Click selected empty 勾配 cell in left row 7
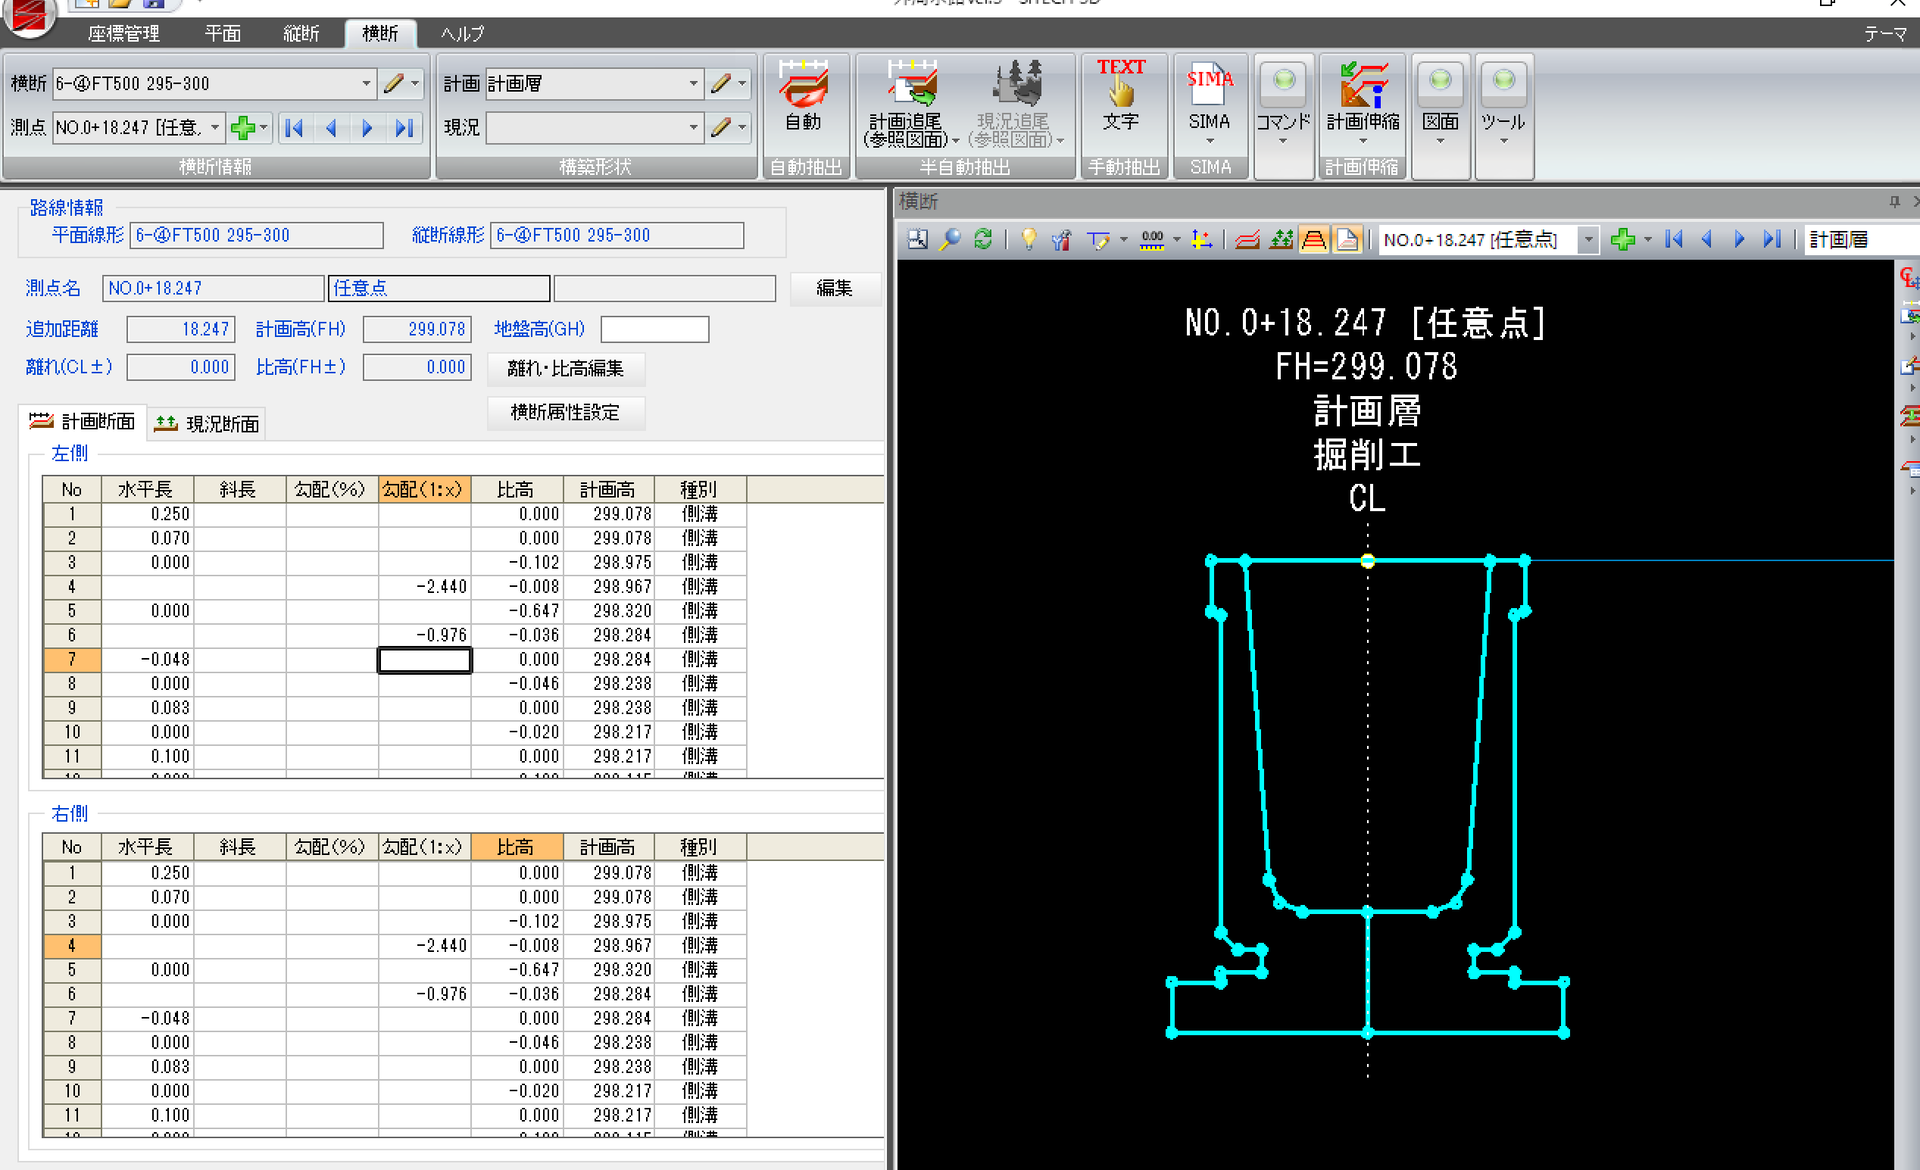The height and width of the screenshot is (1170, 1920). 424,660
